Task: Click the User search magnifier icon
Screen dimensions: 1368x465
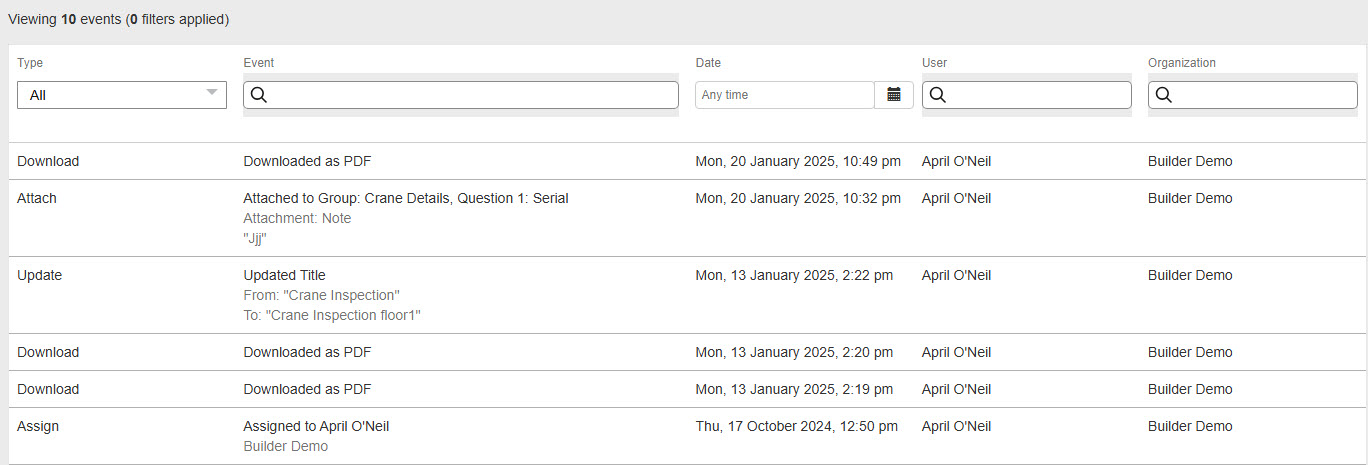Action: [x=937, y=95]
